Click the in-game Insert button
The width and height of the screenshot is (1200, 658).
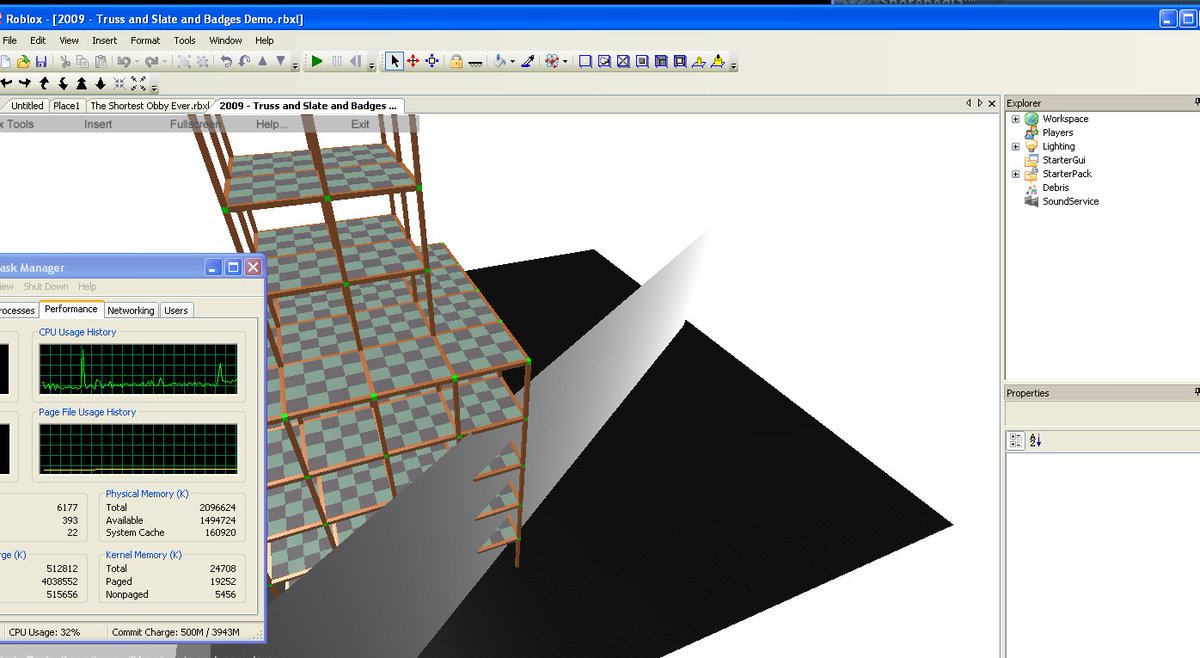click(x=98, y=124)
